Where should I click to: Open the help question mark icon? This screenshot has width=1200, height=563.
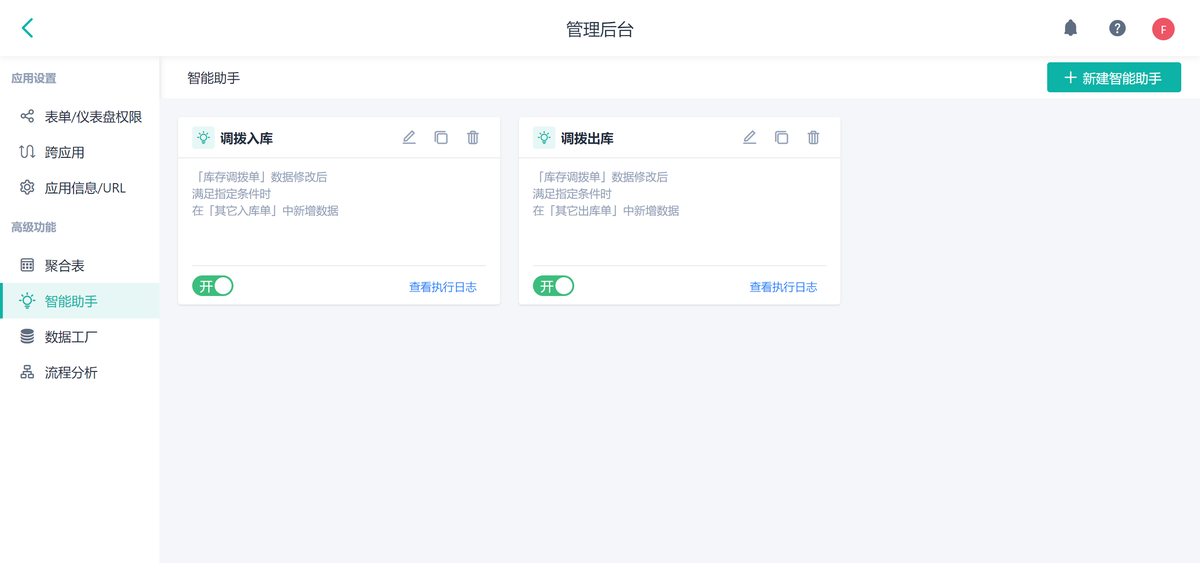[x=1117, y=28]
